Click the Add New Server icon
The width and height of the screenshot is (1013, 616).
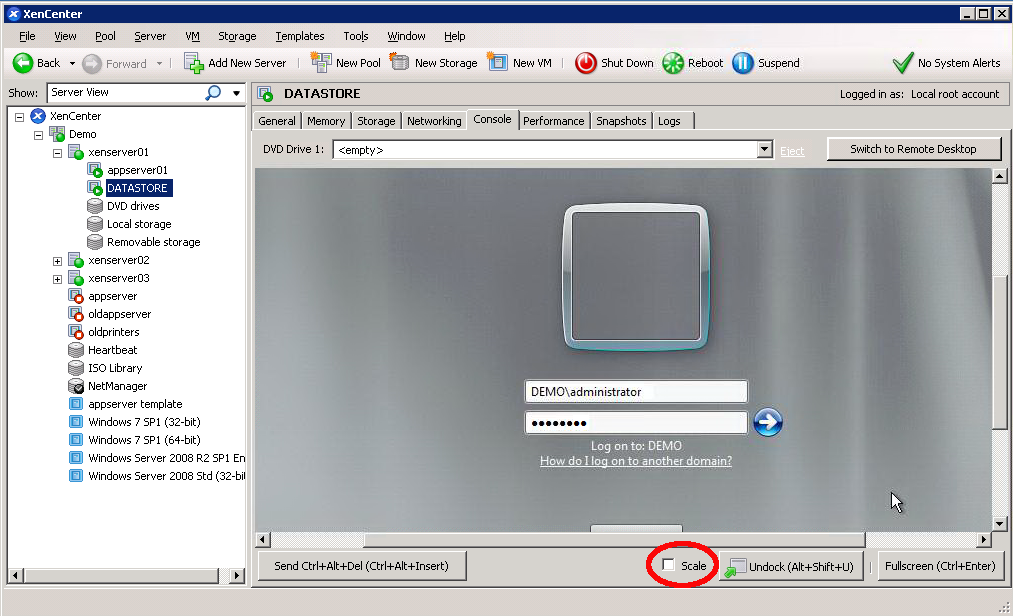194,63
